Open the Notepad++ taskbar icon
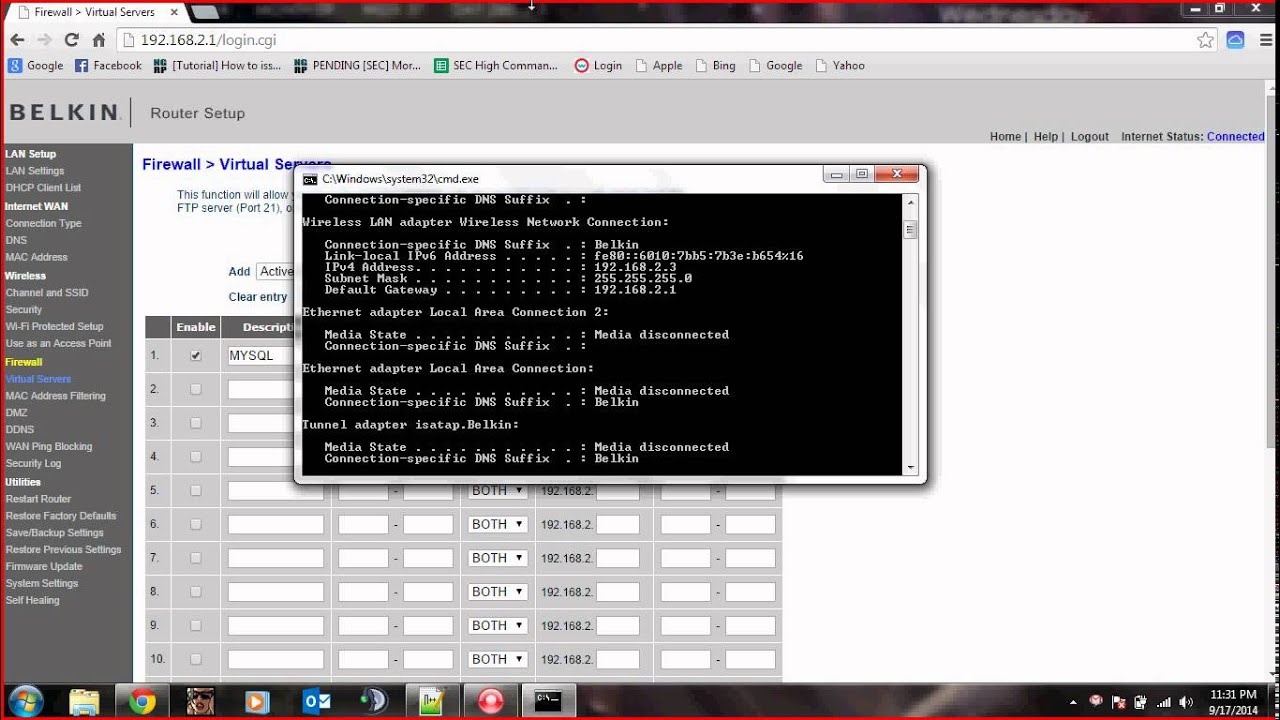The image size is (1280, 720). pyautogui.click(x=432, y=701)
